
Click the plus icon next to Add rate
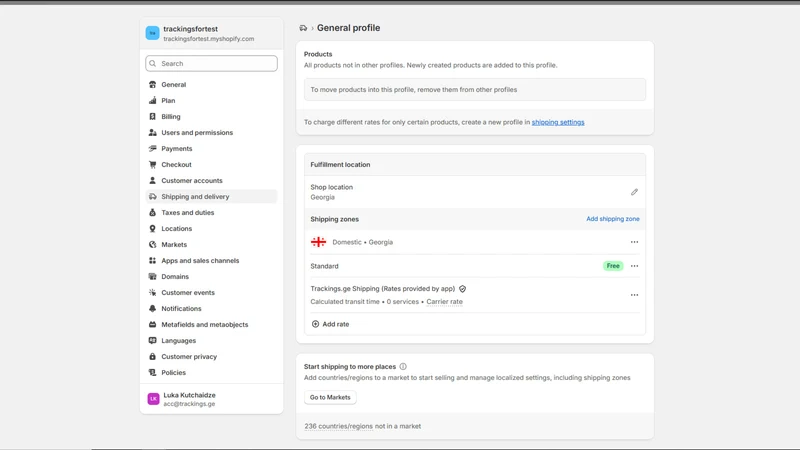315,324
